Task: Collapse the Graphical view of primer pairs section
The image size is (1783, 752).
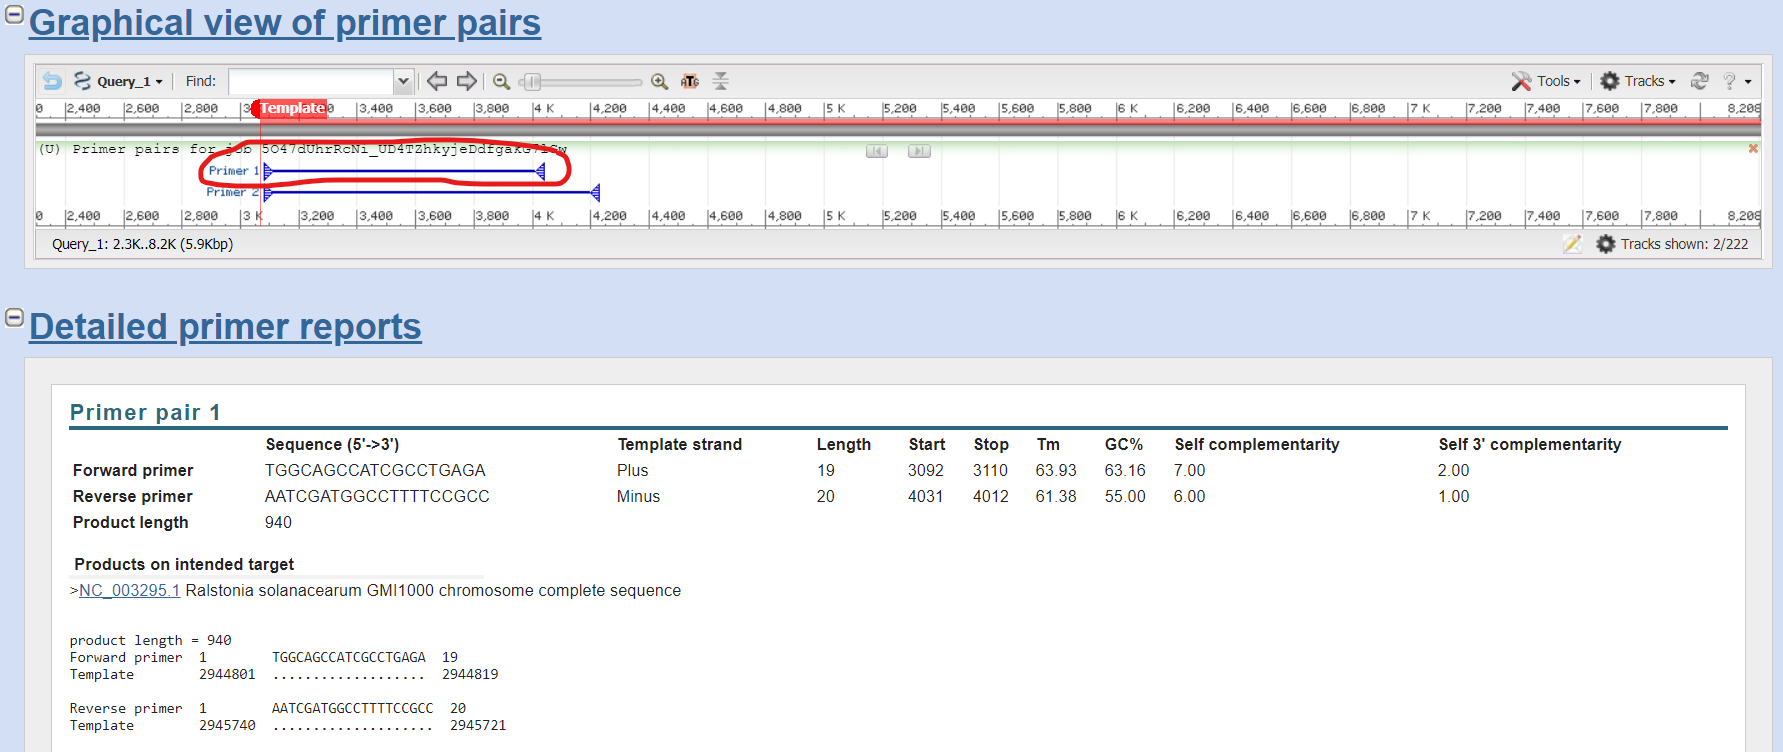Action: point(14,15)
